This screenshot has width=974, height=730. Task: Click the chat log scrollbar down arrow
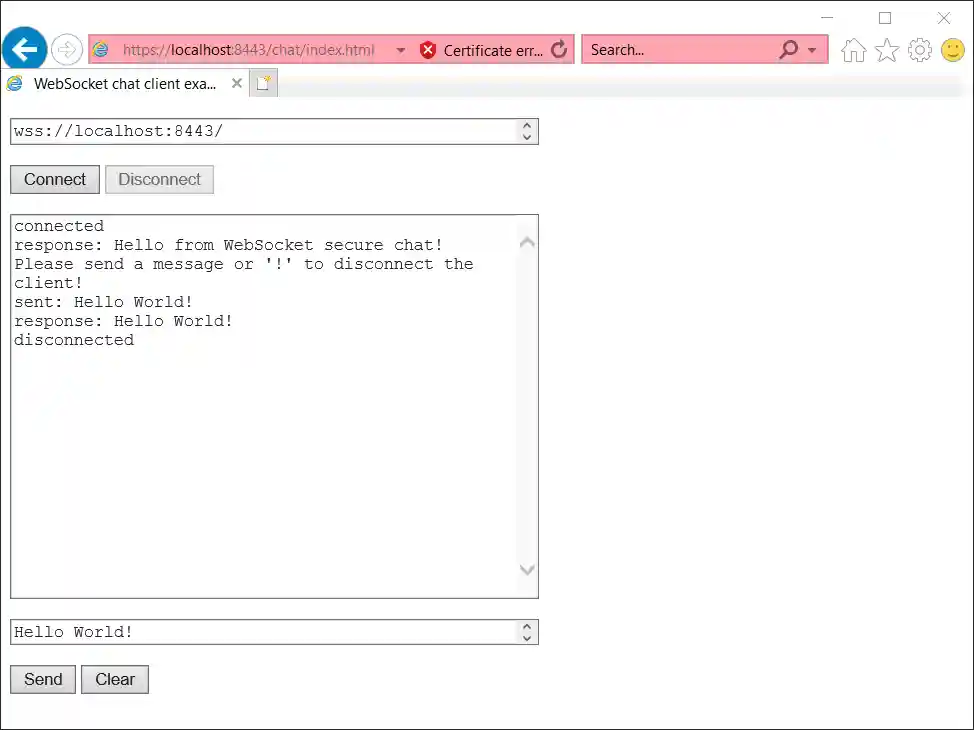(x=527, y=570)
